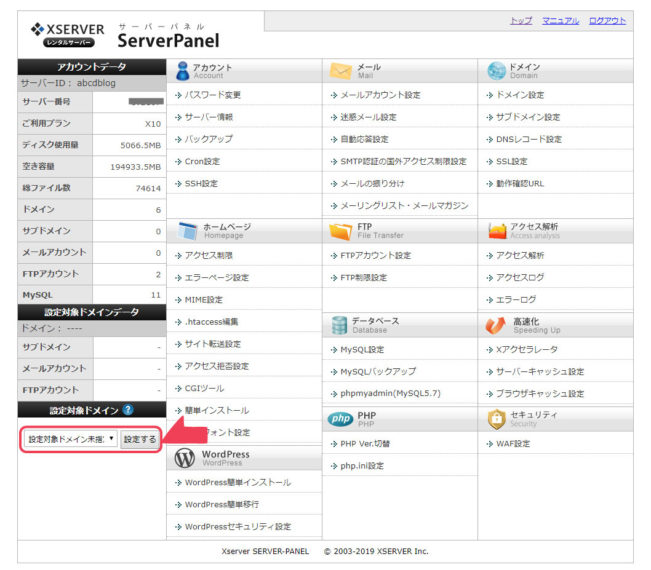Open アクセス制限
651x570 pixels.
tap(208, 255)
